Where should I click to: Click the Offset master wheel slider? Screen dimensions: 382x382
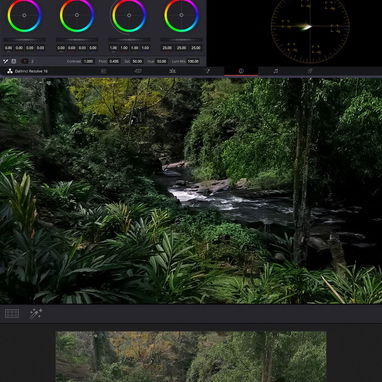tap(181, 40)
